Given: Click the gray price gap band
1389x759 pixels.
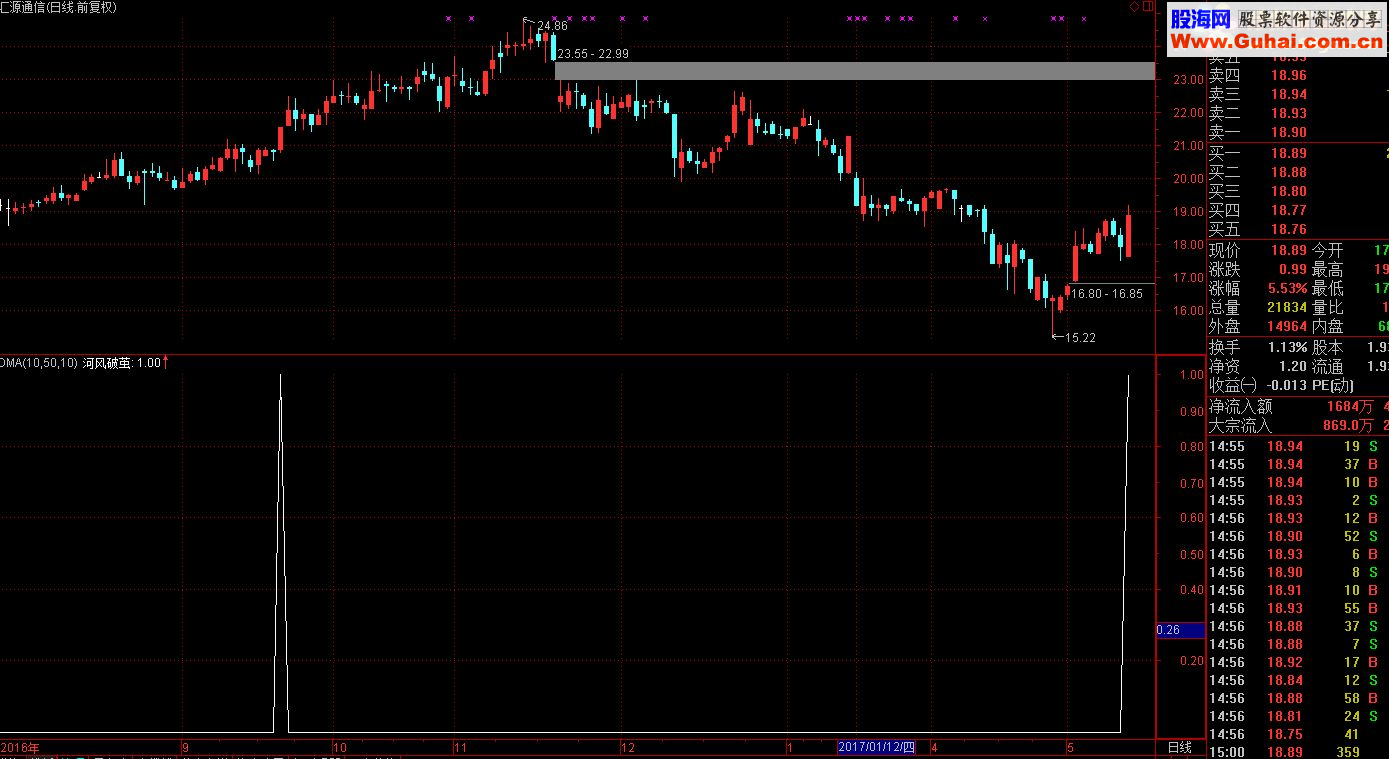Looking at the screenshot, I should tap(855, 71).
